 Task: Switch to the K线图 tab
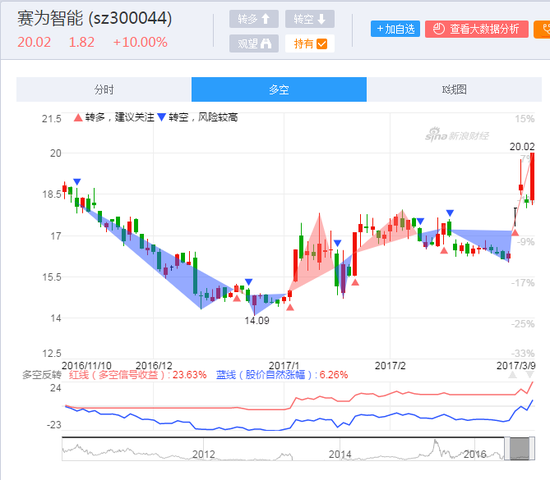click(x=454, y=89)
